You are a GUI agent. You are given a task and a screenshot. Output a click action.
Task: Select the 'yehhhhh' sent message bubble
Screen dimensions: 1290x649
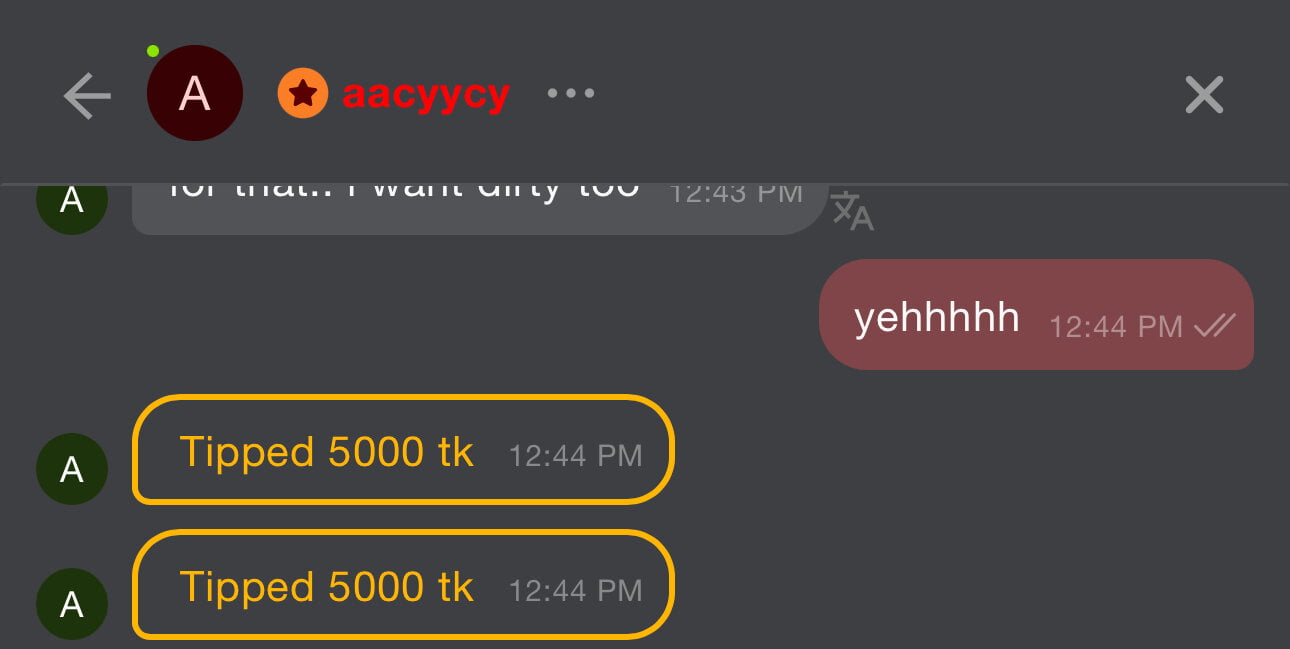pos(1036,315)
